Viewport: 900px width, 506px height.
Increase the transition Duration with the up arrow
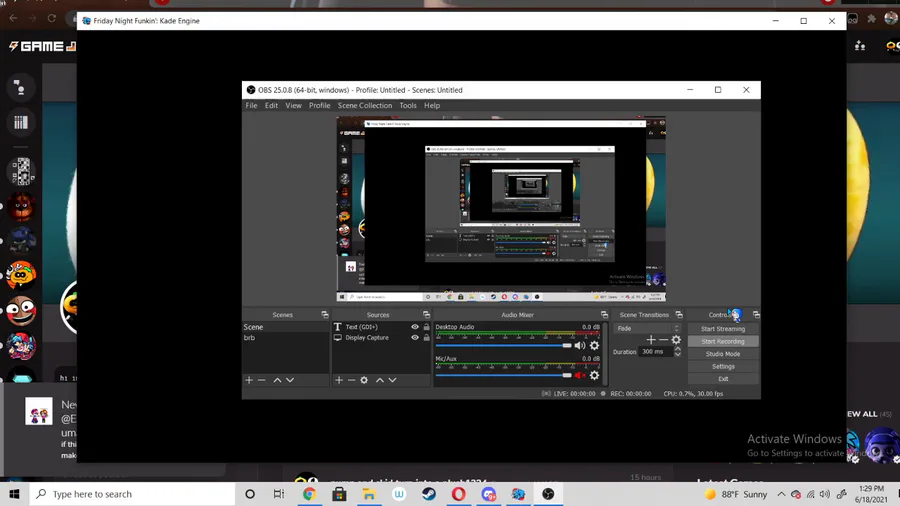tap(677, 349)
